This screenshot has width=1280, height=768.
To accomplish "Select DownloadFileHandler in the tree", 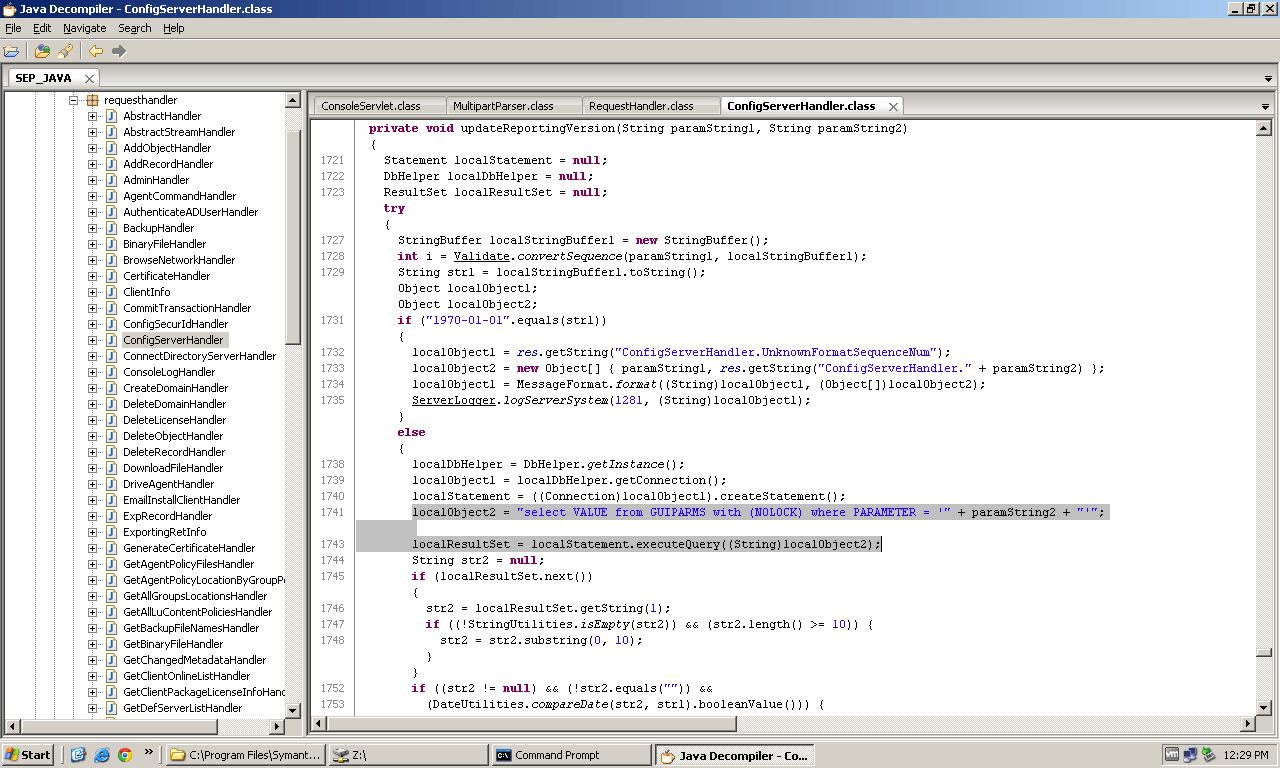I will (173, 468).
